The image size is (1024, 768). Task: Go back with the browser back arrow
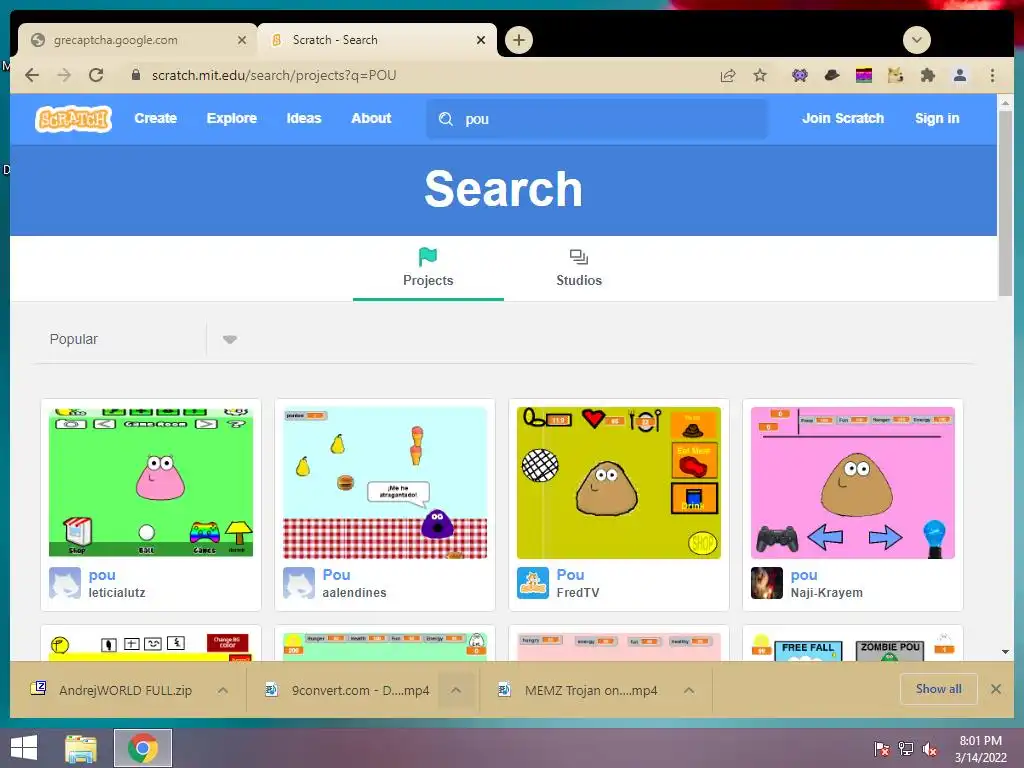point(32,75)
